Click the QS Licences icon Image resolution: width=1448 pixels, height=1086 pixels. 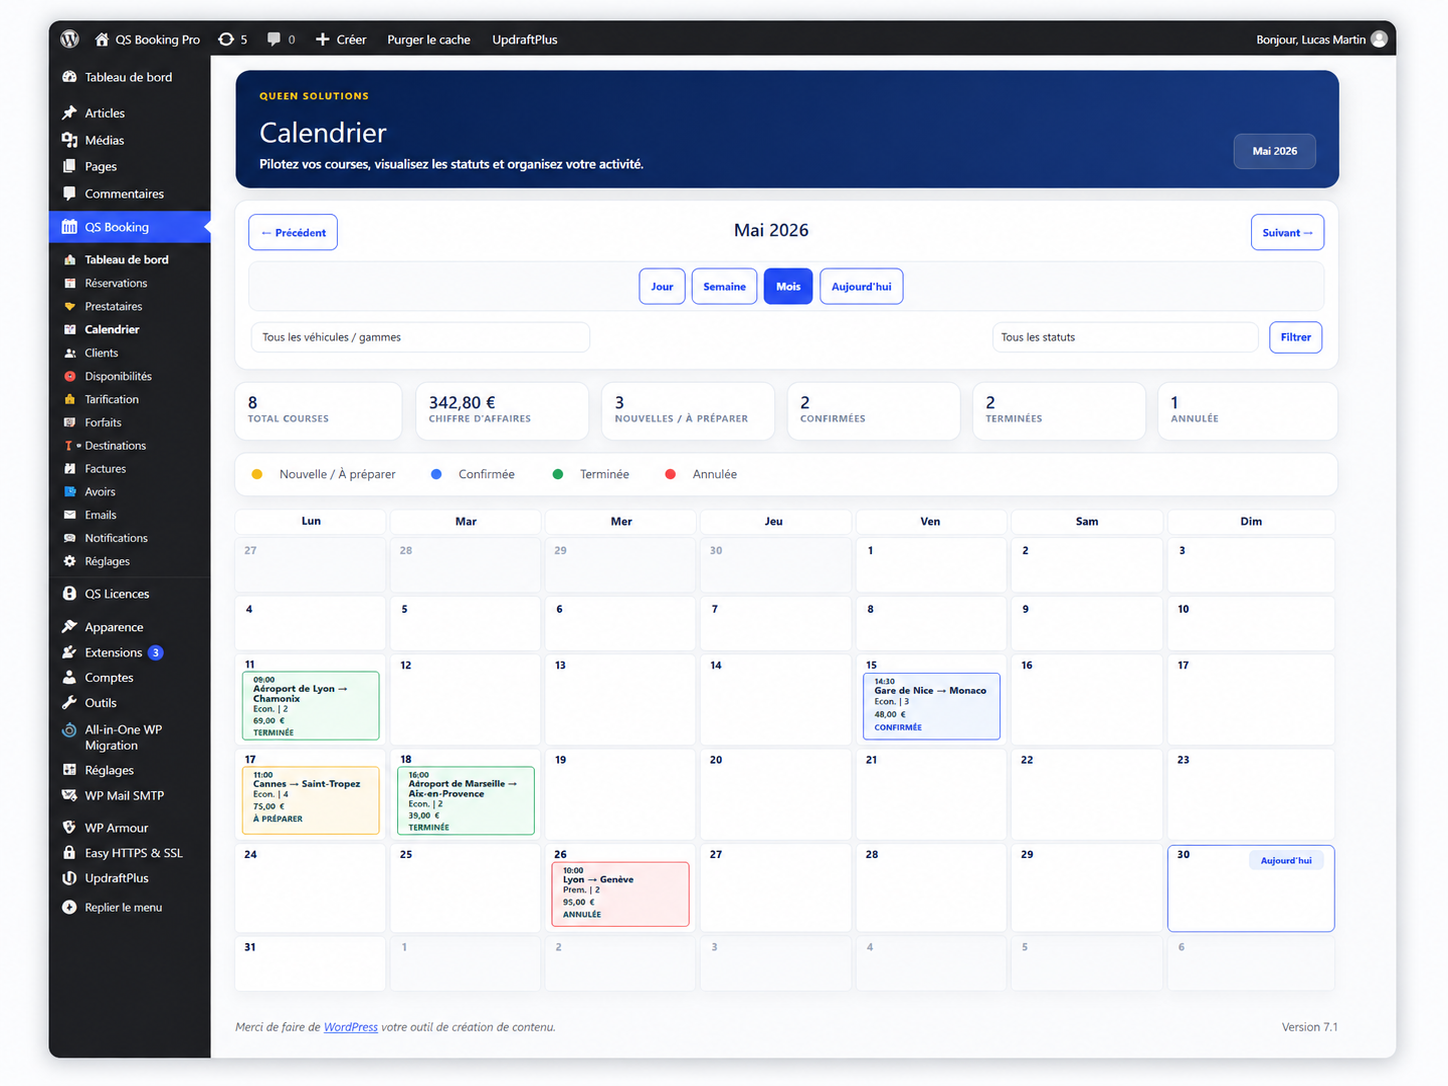point(69,594)
